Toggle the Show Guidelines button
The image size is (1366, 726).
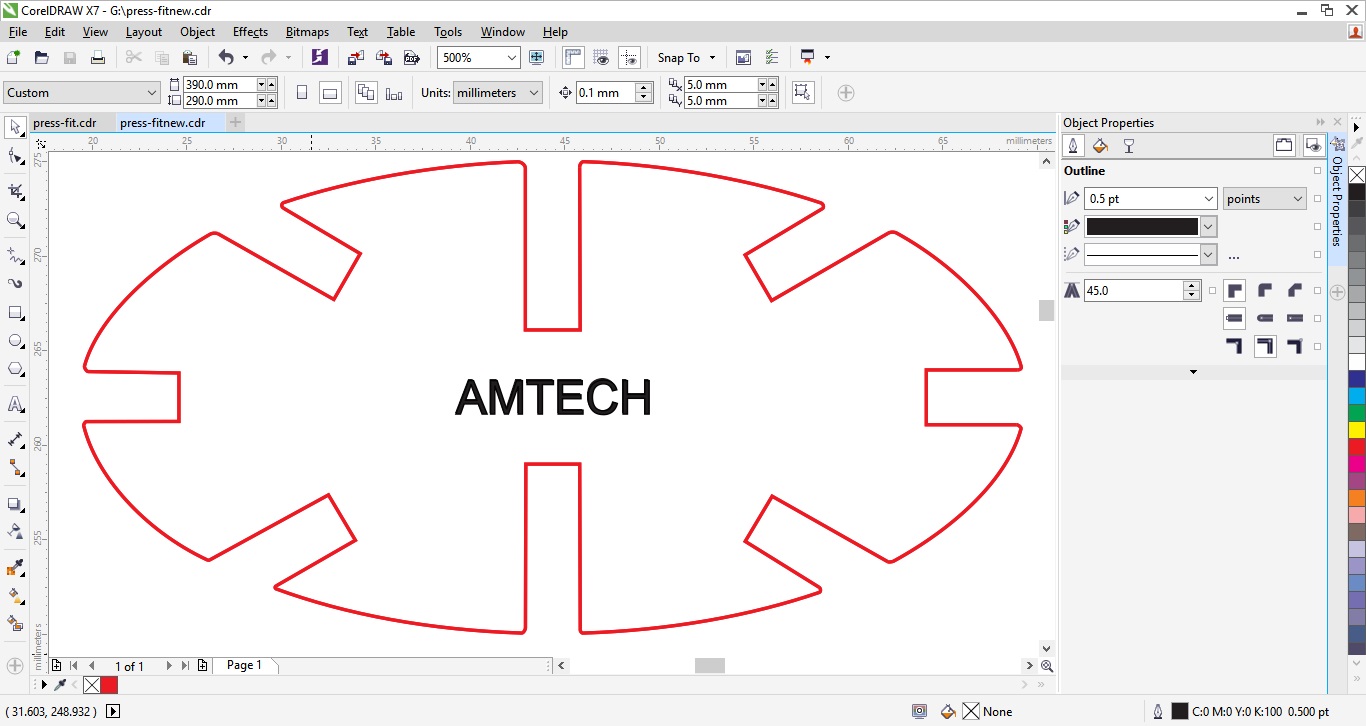629,58
